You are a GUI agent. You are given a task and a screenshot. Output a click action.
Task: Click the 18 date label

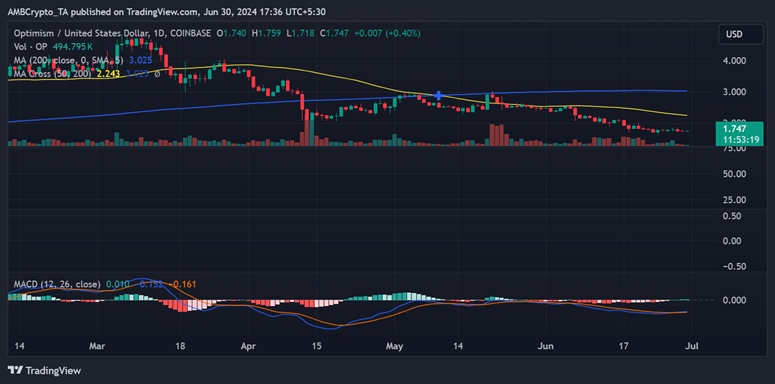180,346
